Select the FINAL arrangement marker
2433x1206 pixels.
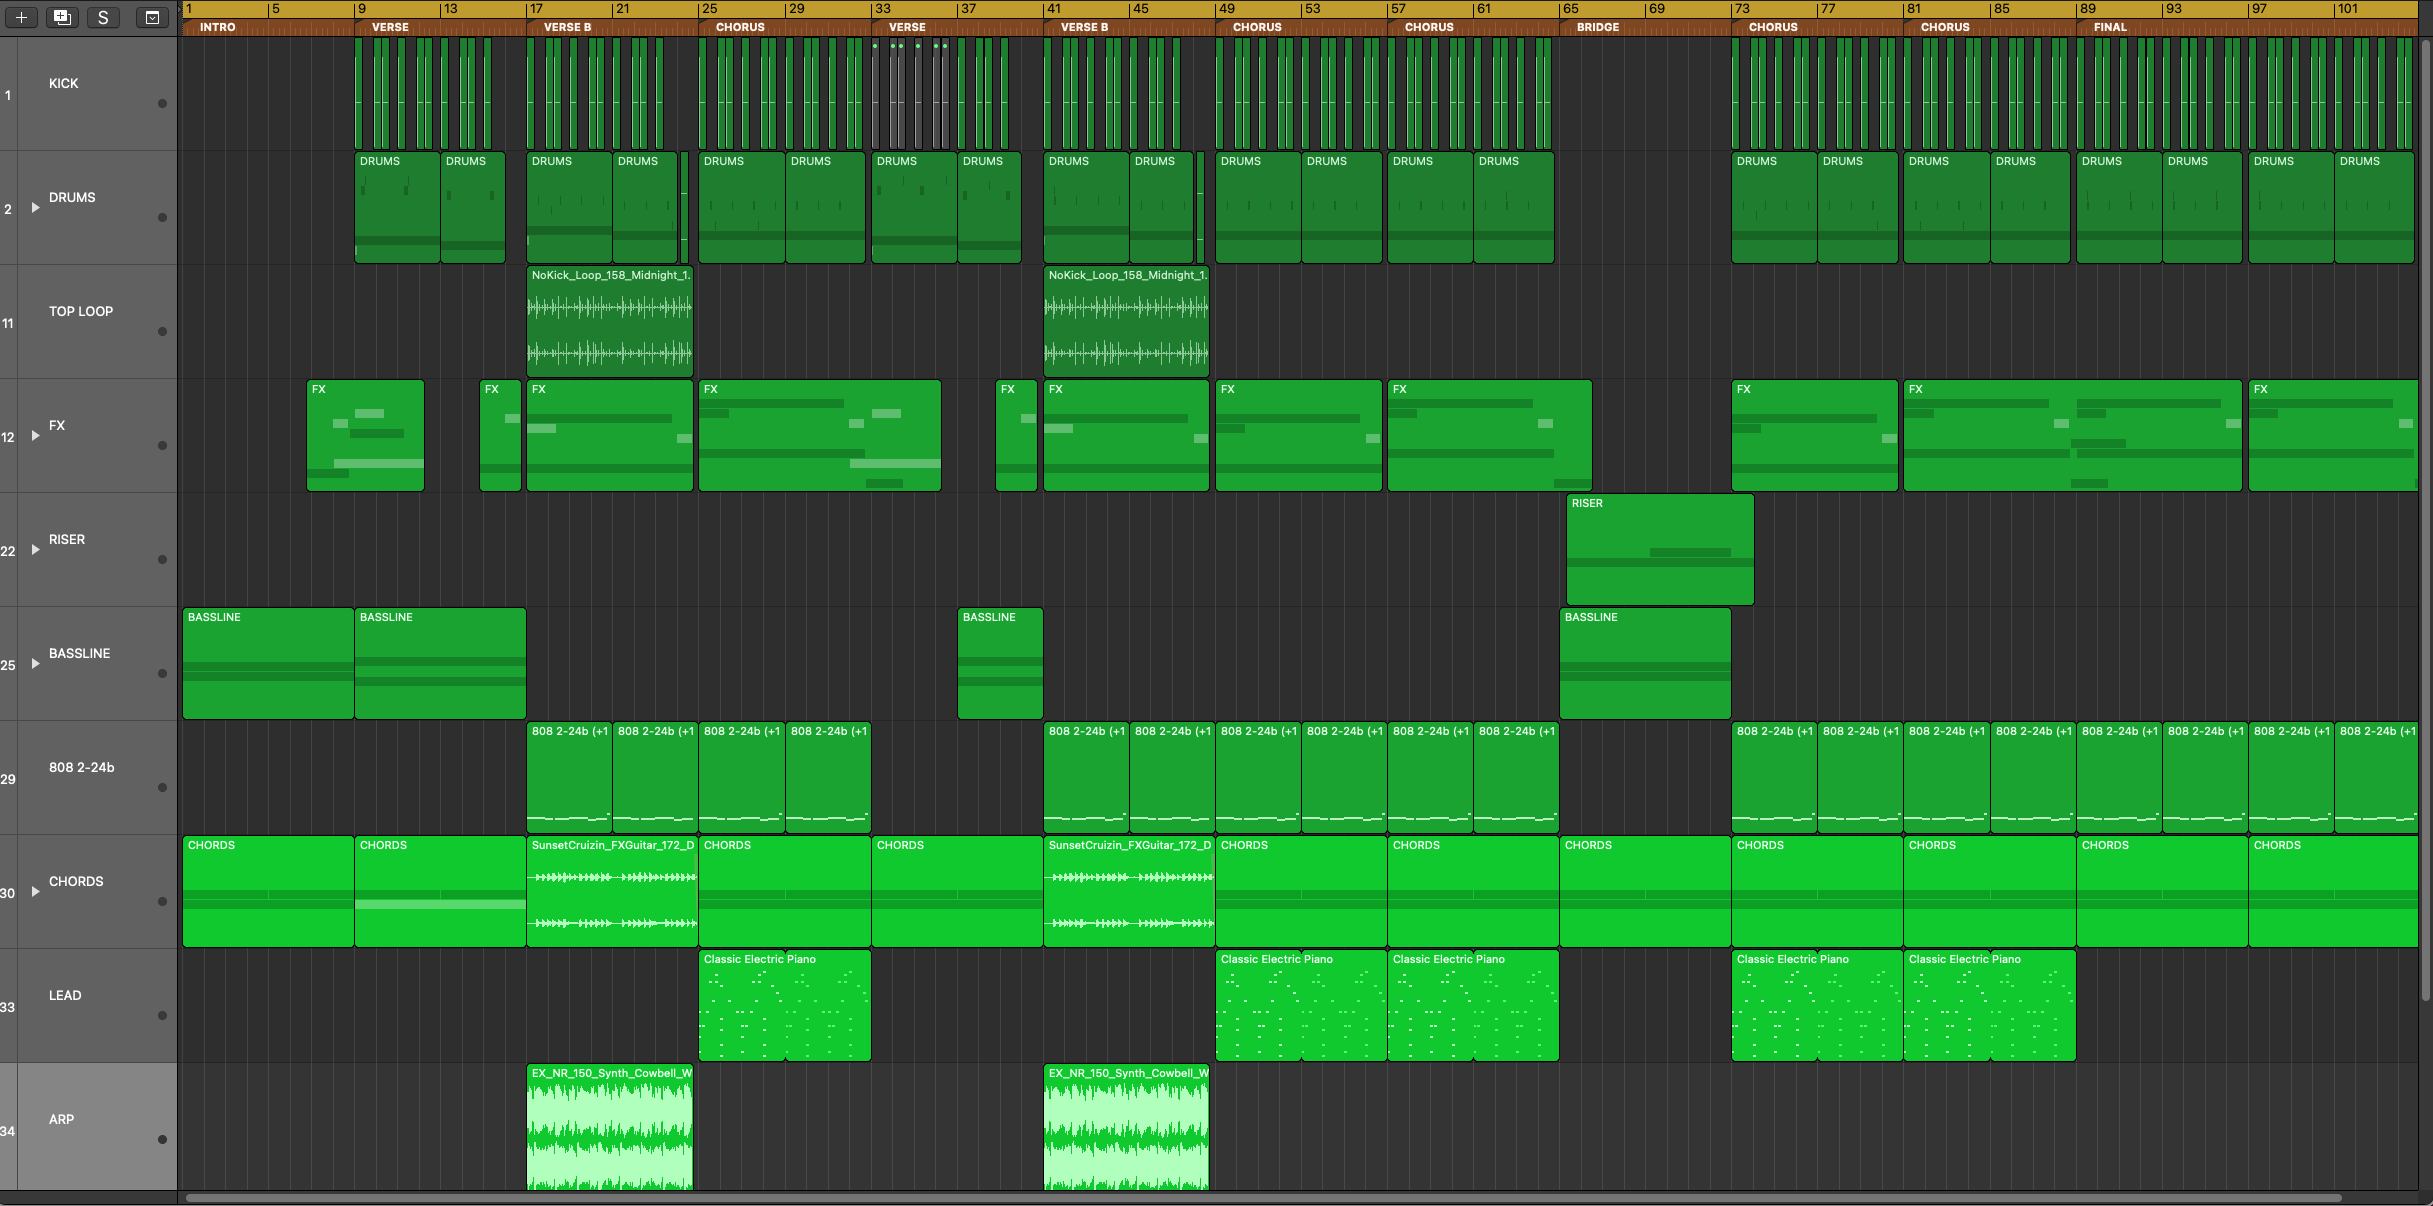pos(2247,27)
